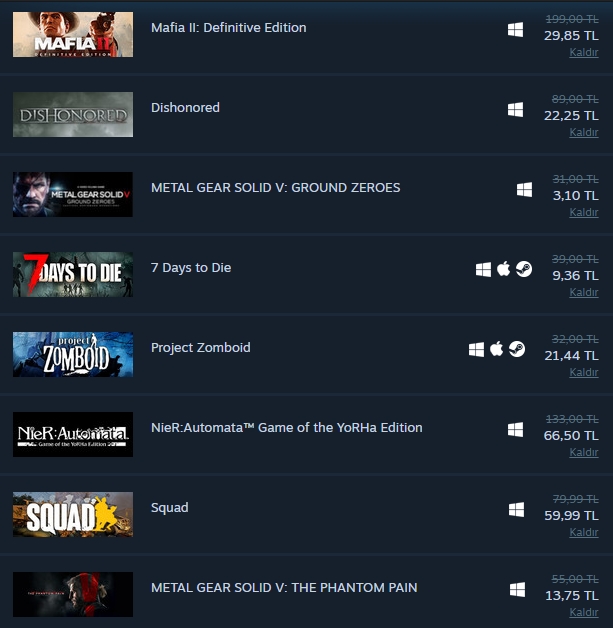Click Kaldır under Dishonored's price
Screen dimensions: 613x628
pos(584,133)
